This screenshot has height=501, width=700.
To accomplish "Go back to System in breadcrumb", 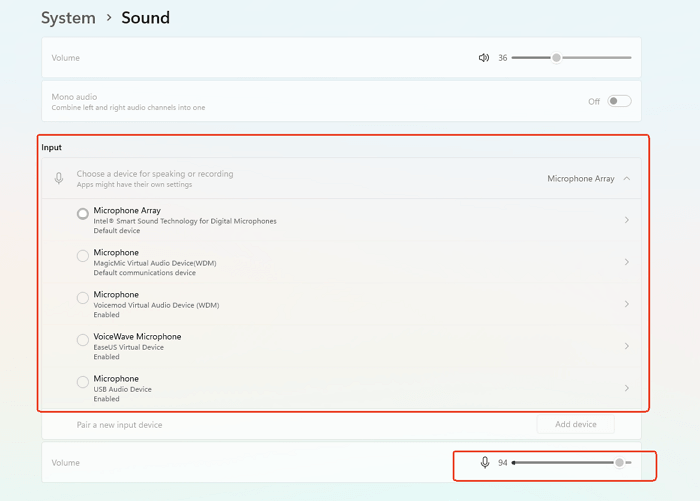I will click(x=68, y=18).
